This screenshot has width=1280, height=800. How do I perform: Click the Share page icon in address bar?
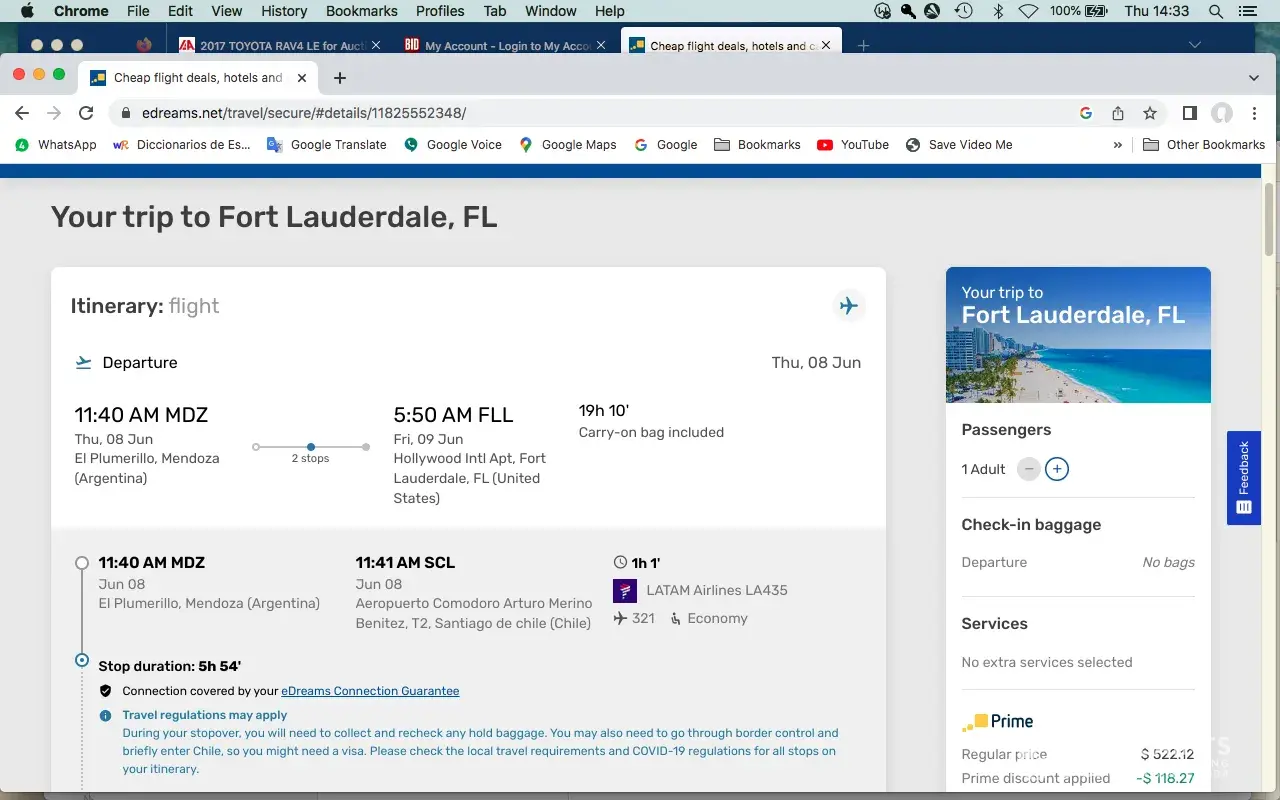tap(1118, 113)
